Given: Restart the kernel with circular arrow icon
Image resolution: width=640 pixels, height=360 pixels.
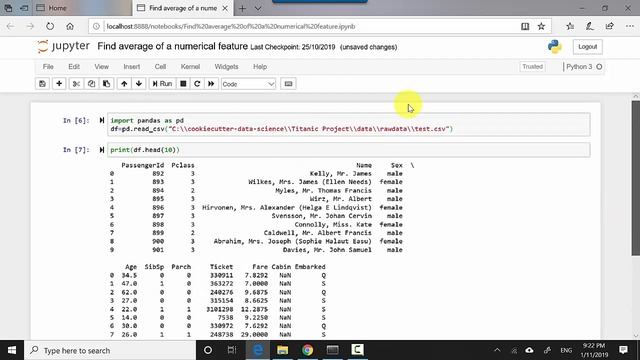Looking at the screenshot, I should pyautogui.click(x=197, y=84).
